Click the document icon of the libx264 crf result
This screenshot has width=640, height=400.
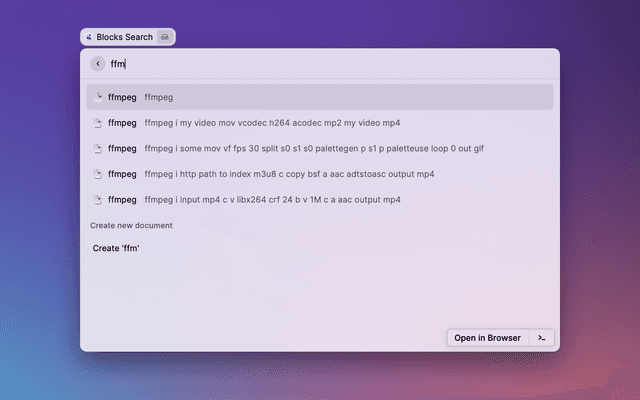coord(98,200)
